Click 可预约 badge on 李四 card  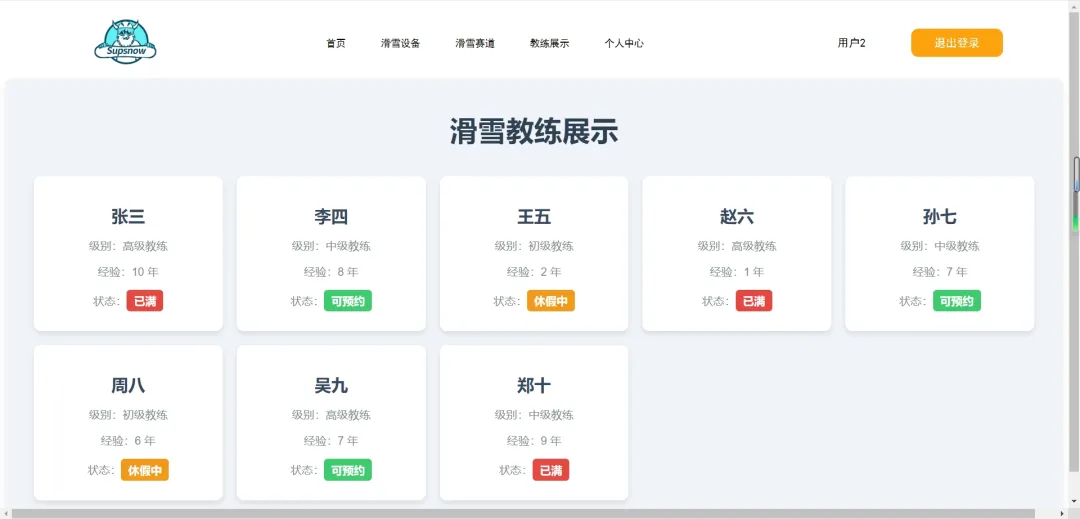point(348,301)
